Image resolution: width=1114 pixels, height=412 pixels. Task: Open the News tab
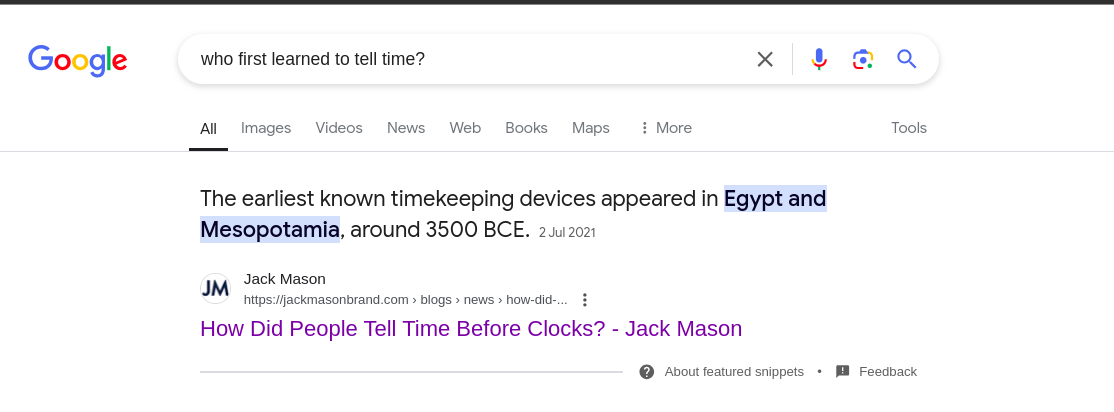pyautogui.click(x=406, y=128)
